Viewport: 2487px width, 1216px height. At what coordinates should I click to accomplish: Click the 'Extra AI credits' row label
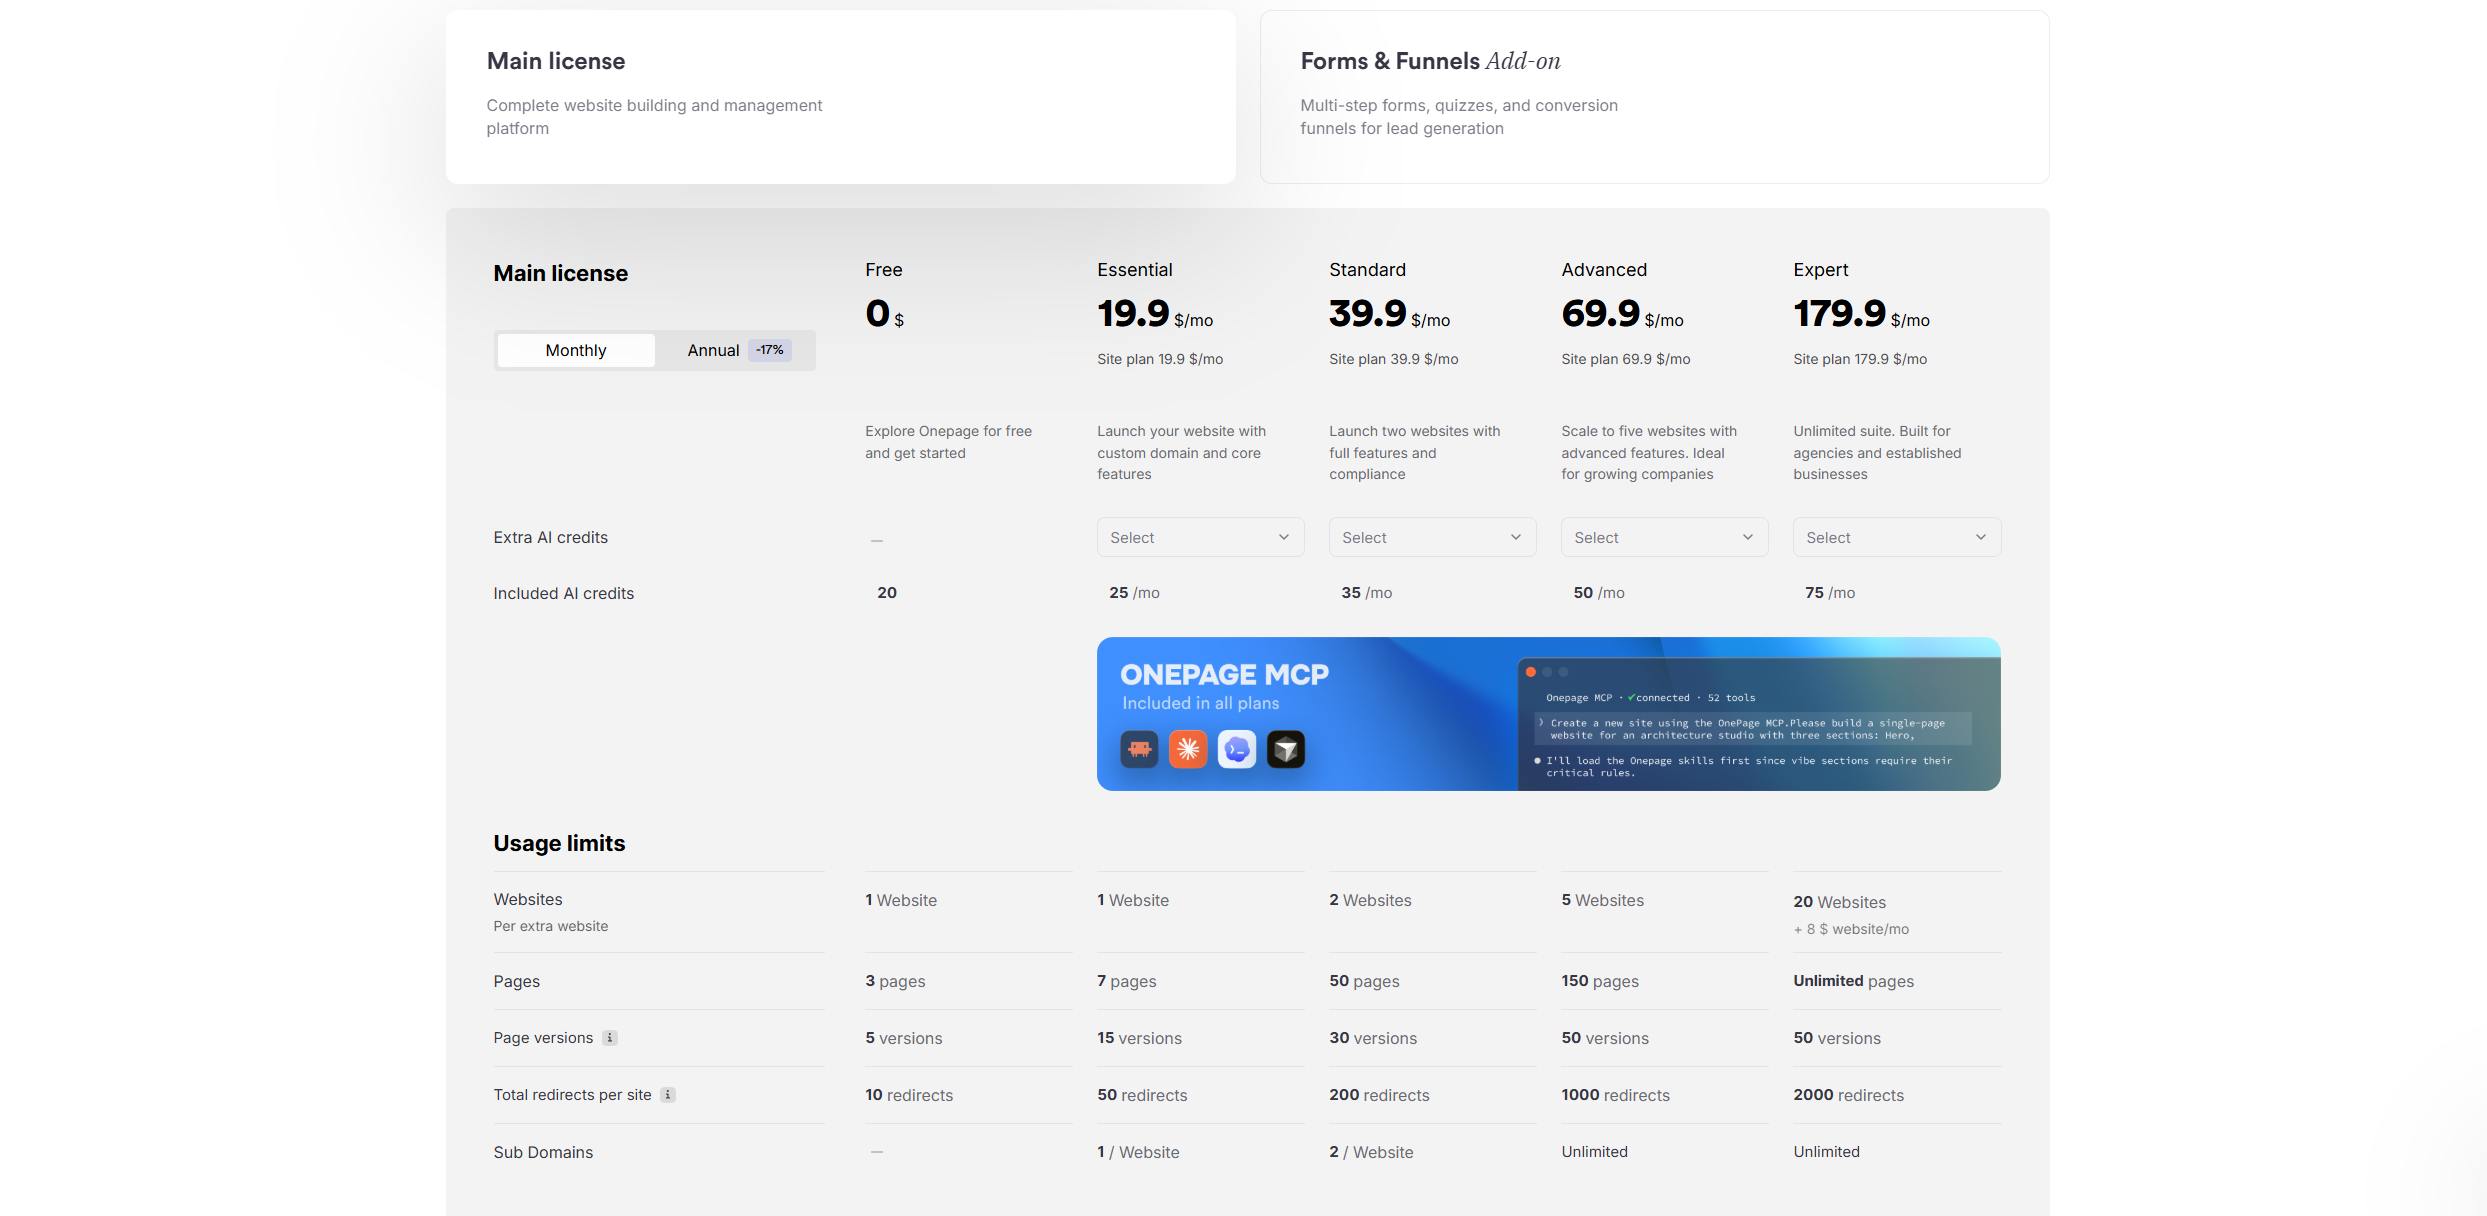(x=550, y=537)
